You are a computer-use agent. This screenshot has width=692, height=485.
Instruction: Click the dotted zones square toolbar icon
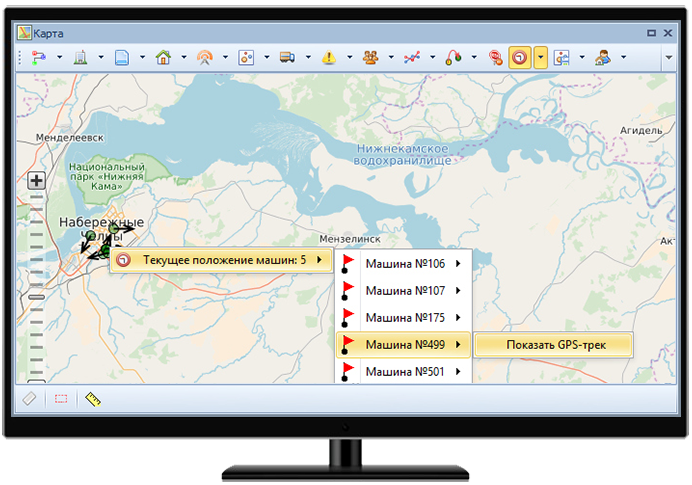pos(246,57)
